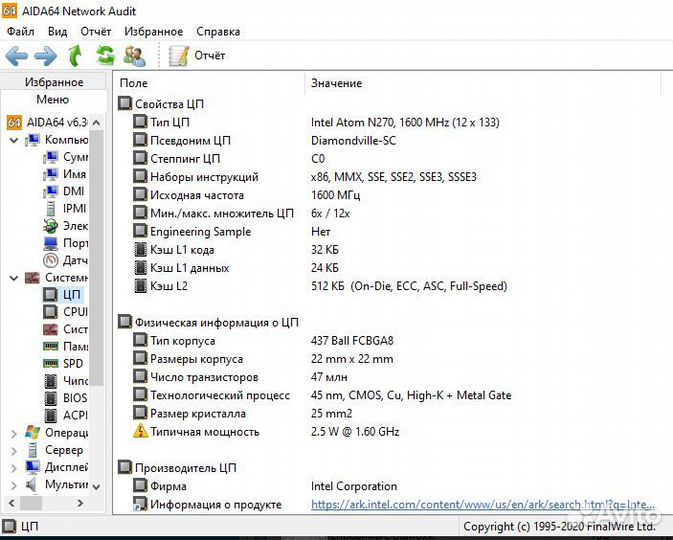Open the Вид menu
The image size is (673, 540).
pos(58,31)
